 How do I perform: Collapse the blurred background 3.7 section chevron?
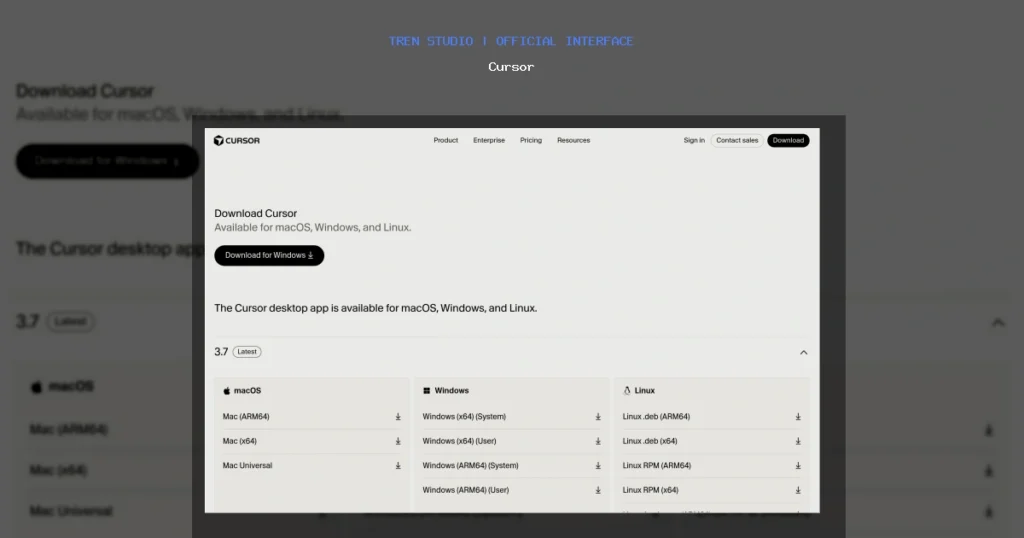click(x=998, y=322)
